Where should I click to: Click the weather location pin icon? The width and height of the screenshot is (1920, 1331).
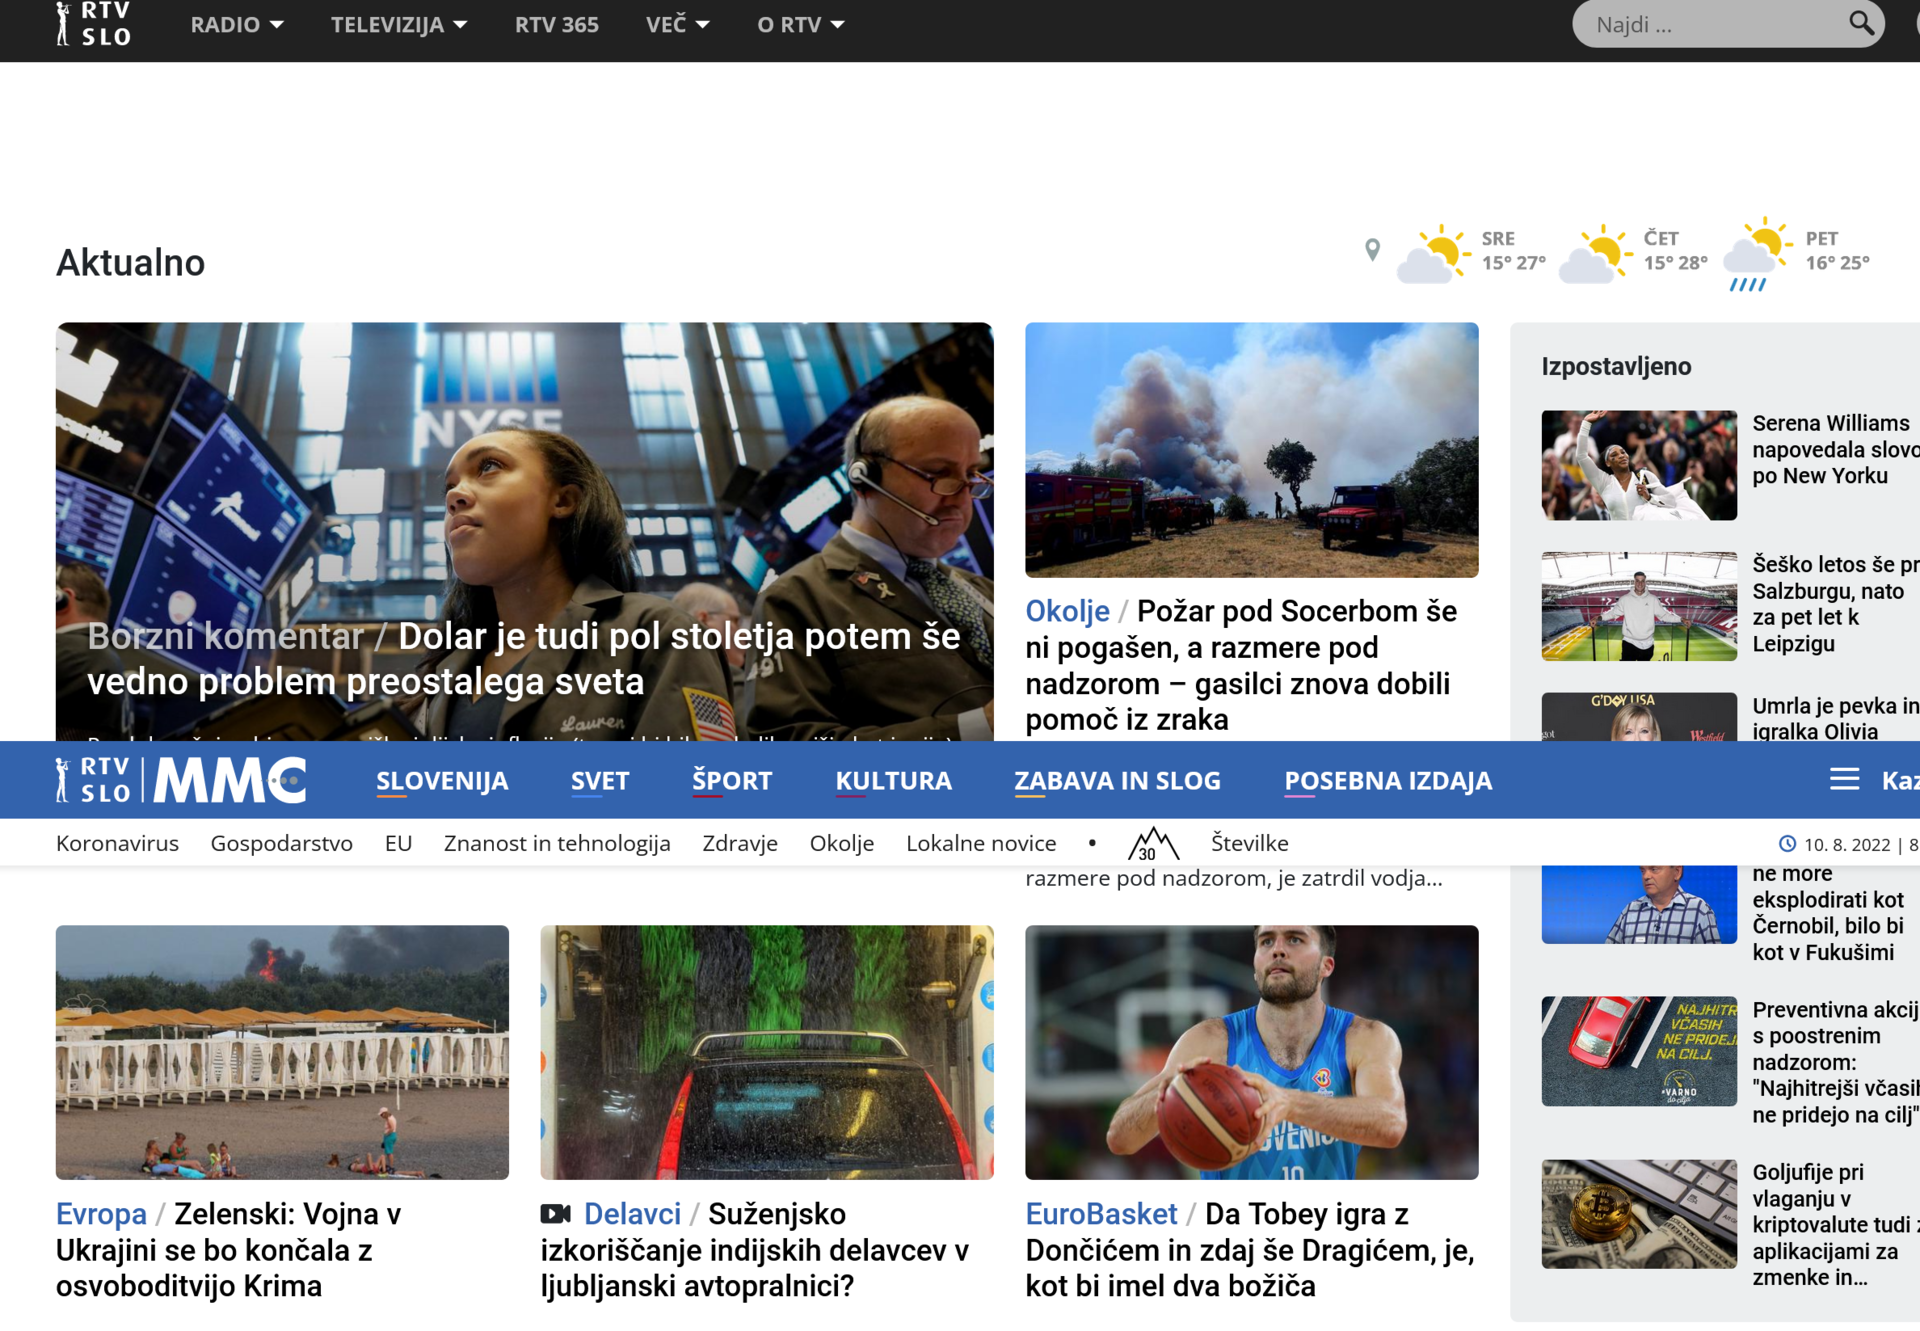coord(1372,250)
